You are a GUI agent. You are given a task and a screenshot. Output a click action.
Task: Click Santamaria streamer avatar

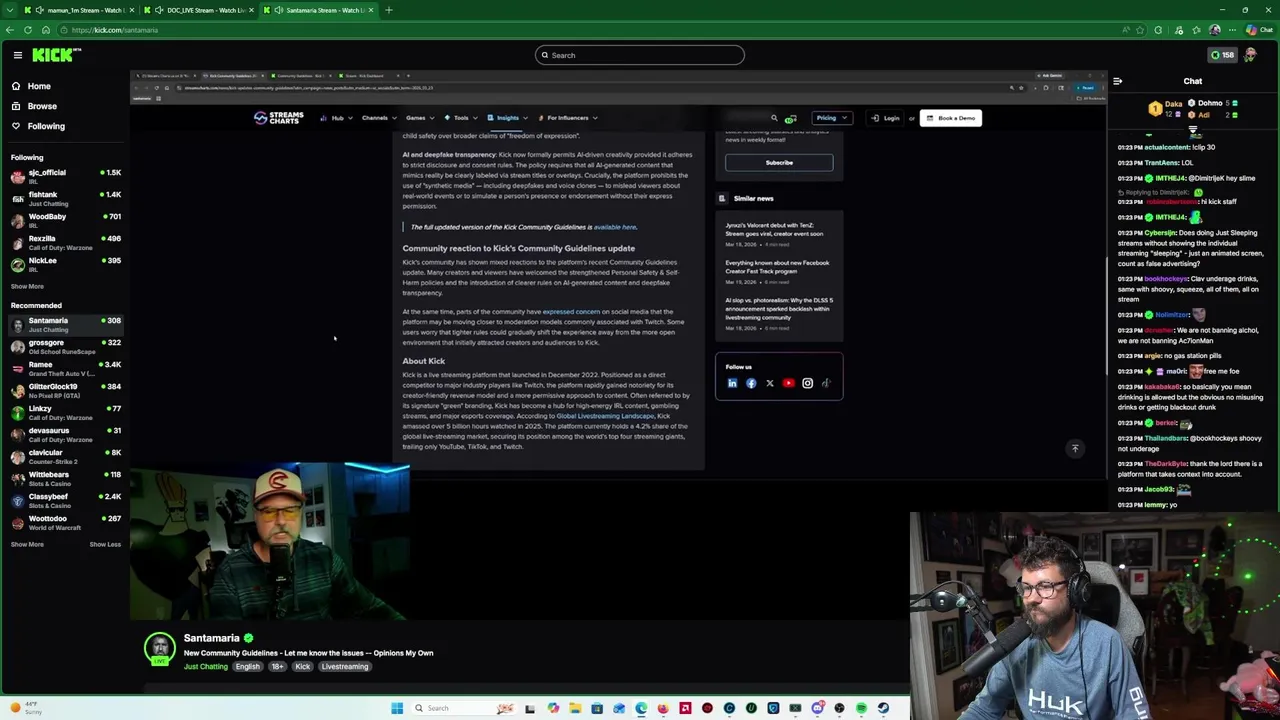(160, 650)
